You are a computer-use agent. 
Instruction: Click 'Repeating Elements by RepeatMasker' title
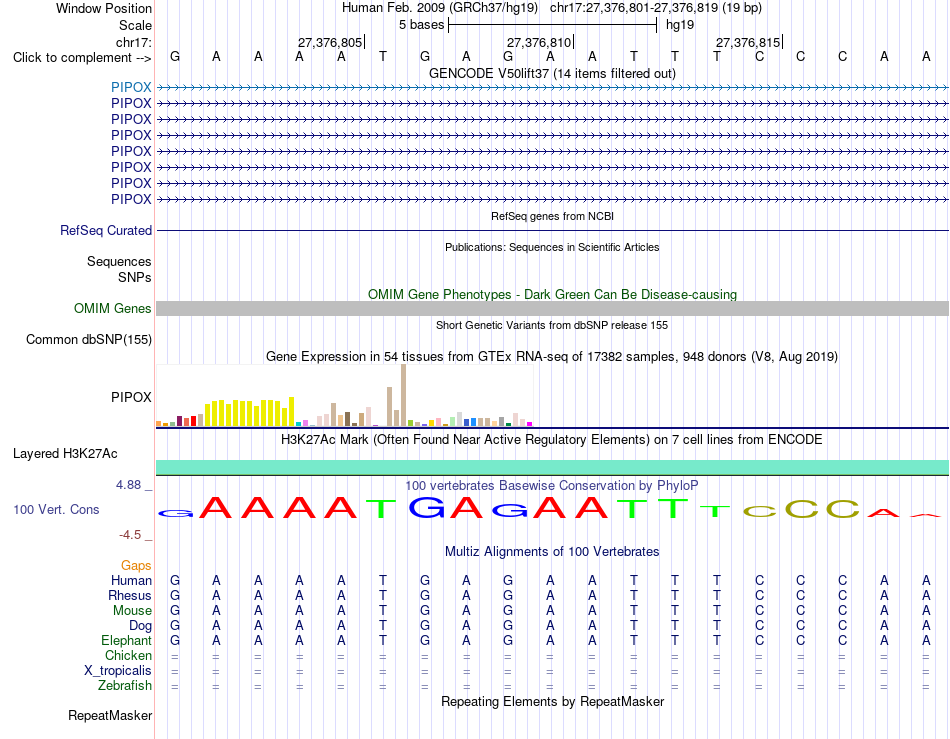552,701
